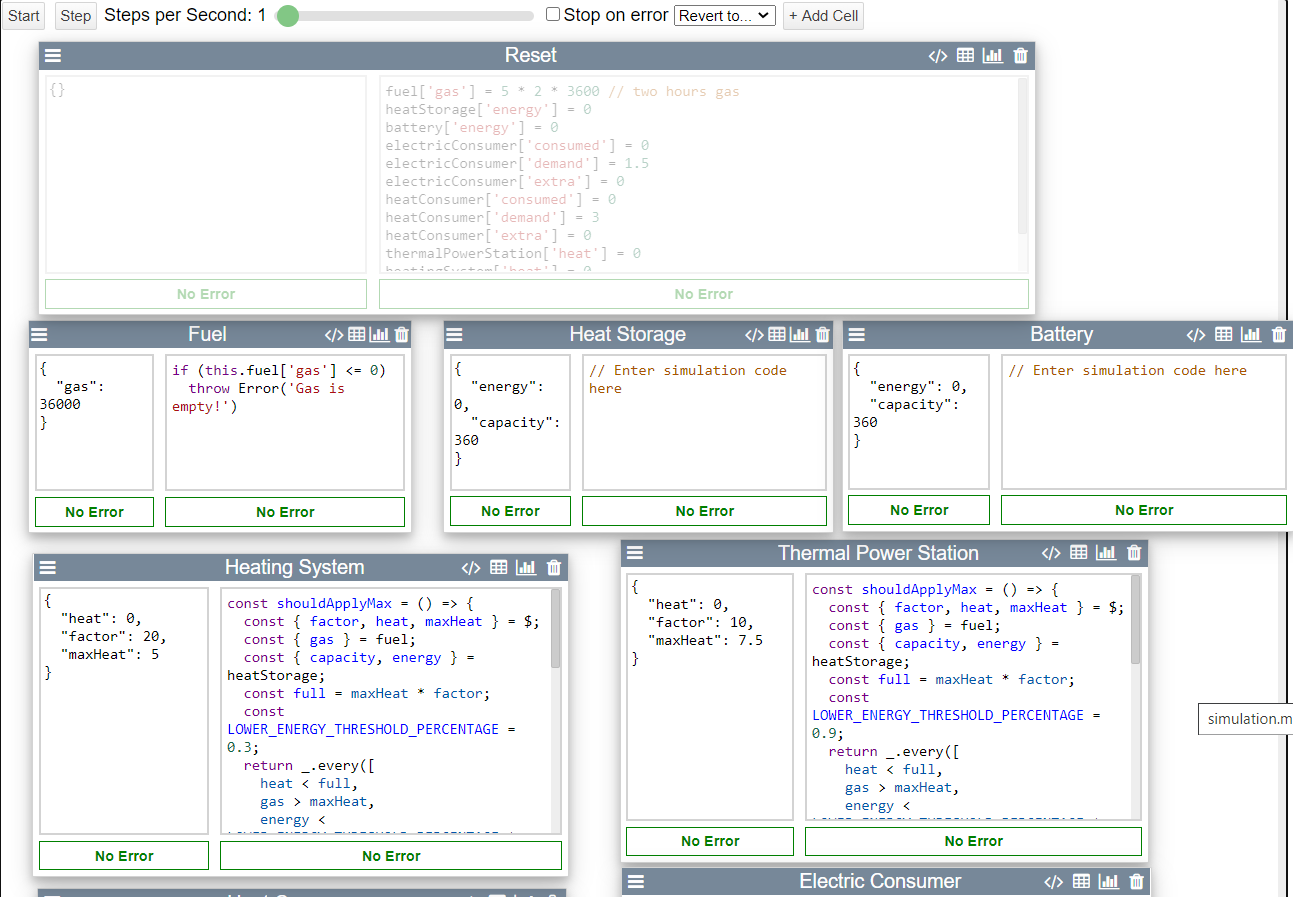Click the code icon in Reset cell

[937, 56]
